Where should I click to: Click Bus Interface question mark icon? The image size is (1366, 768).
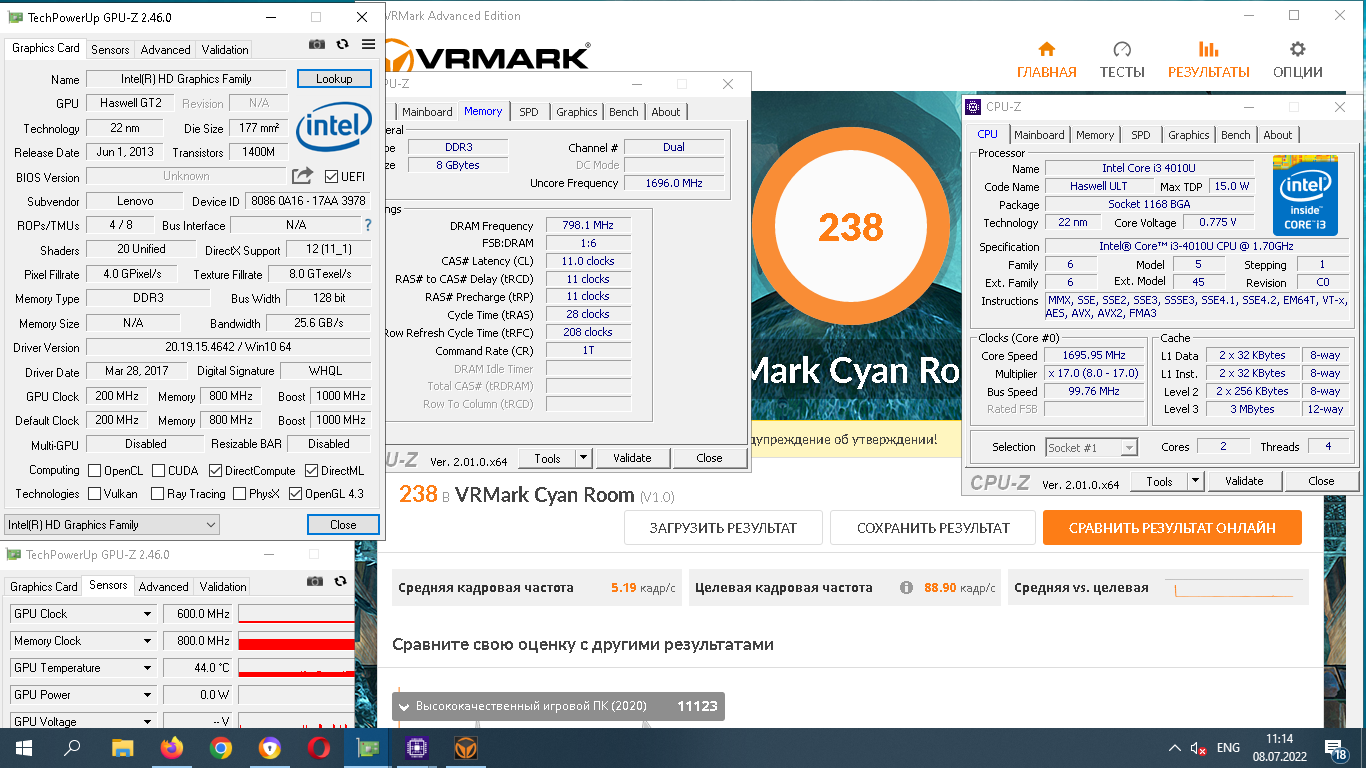point(368,225)
